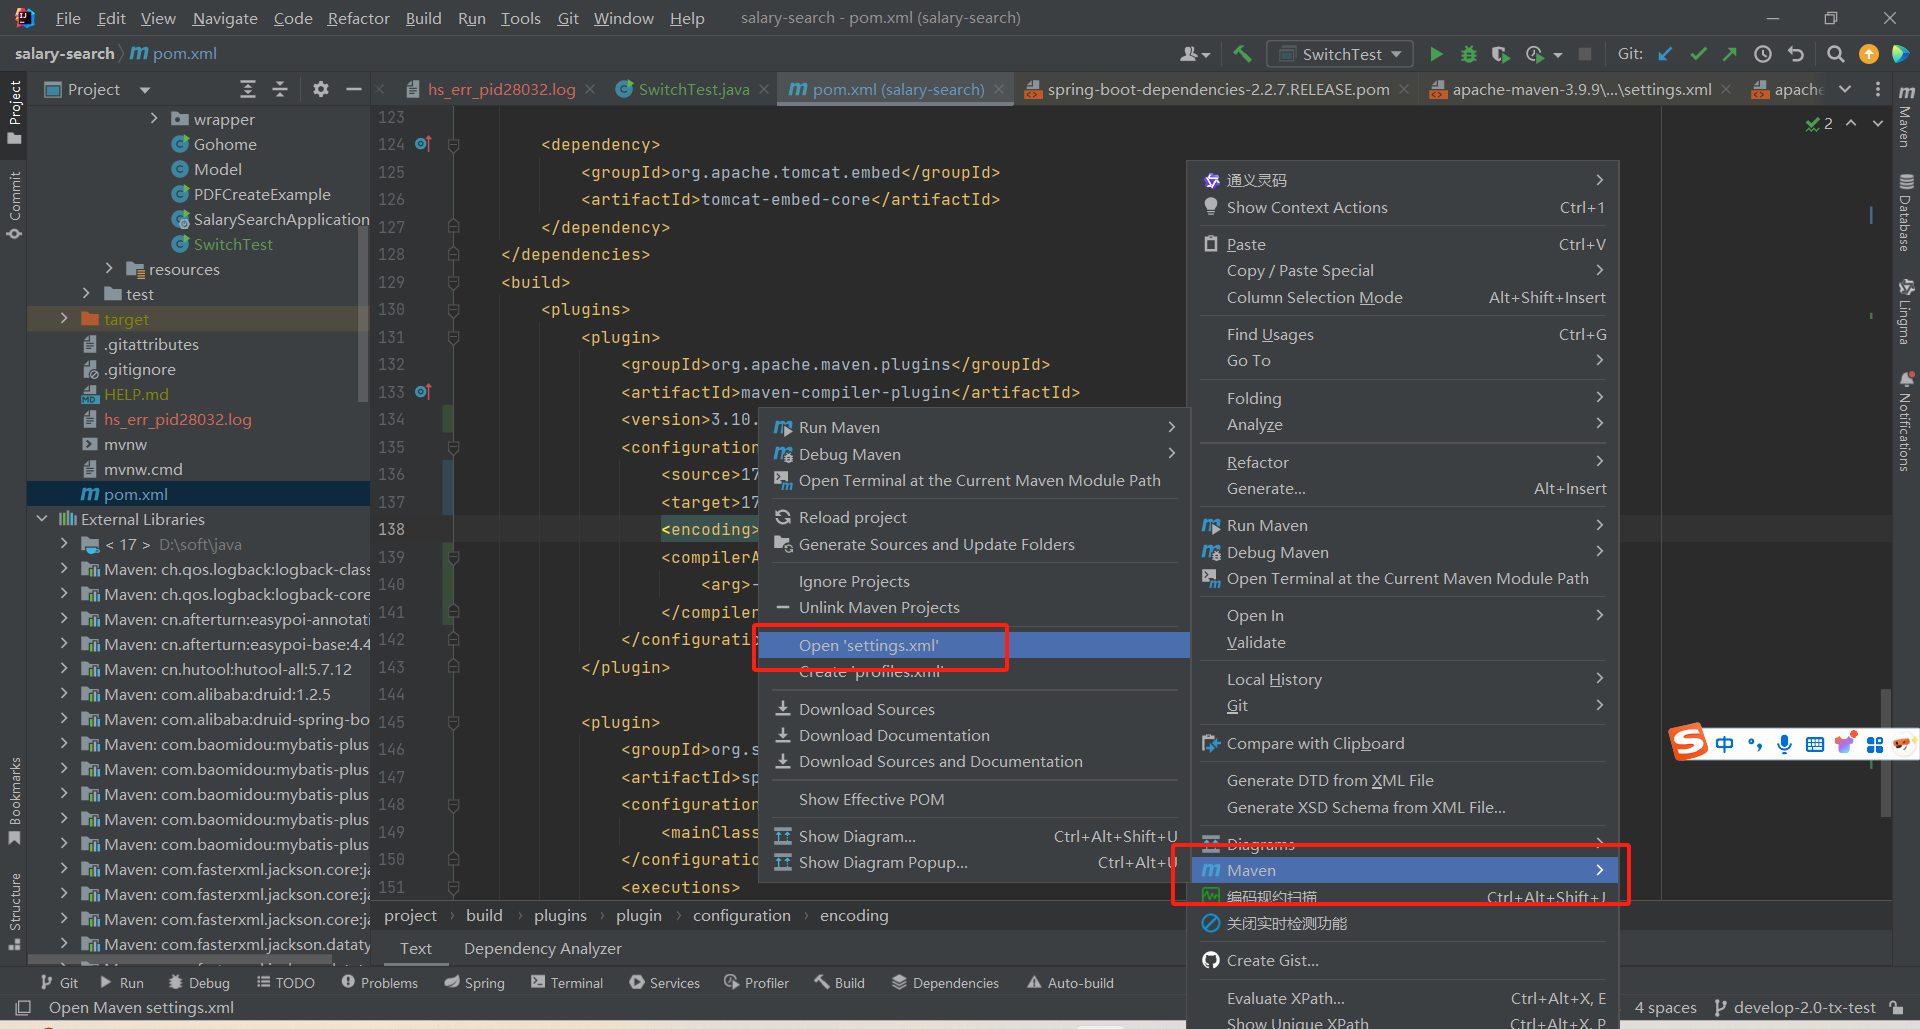The image size is (1920, 1029).
Task: Click inspection widget down arrow
Action: [1878, 123]
